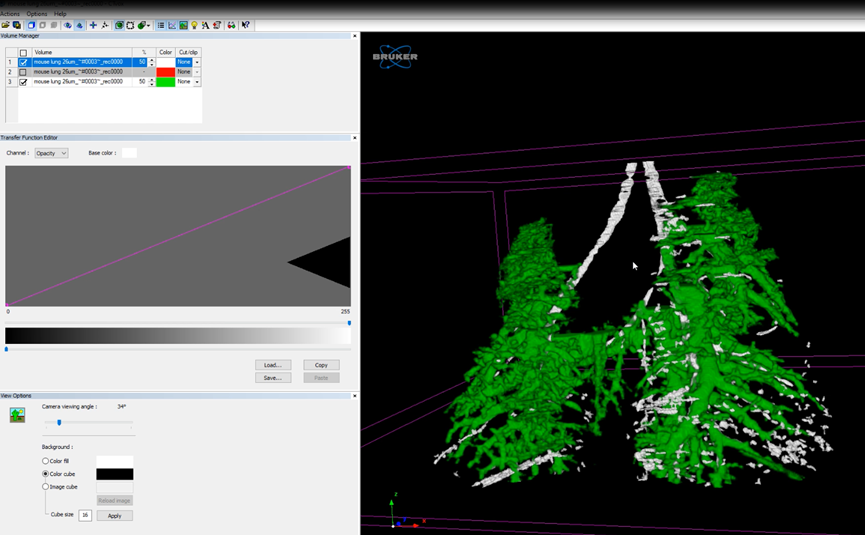Click the green cylinder clipping shape icon
The width and height of the screenshot is (865, 535).
coord(141,25)
